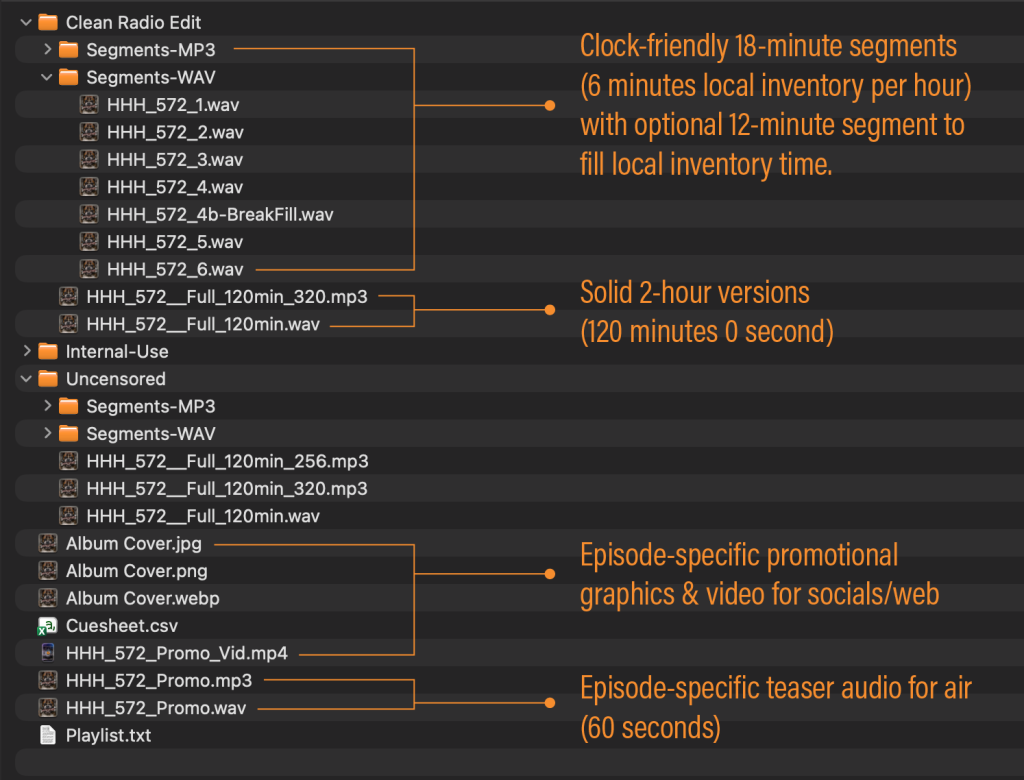Collapse Segments-WAV under Clean Radio Edit

tap(46, 77)
